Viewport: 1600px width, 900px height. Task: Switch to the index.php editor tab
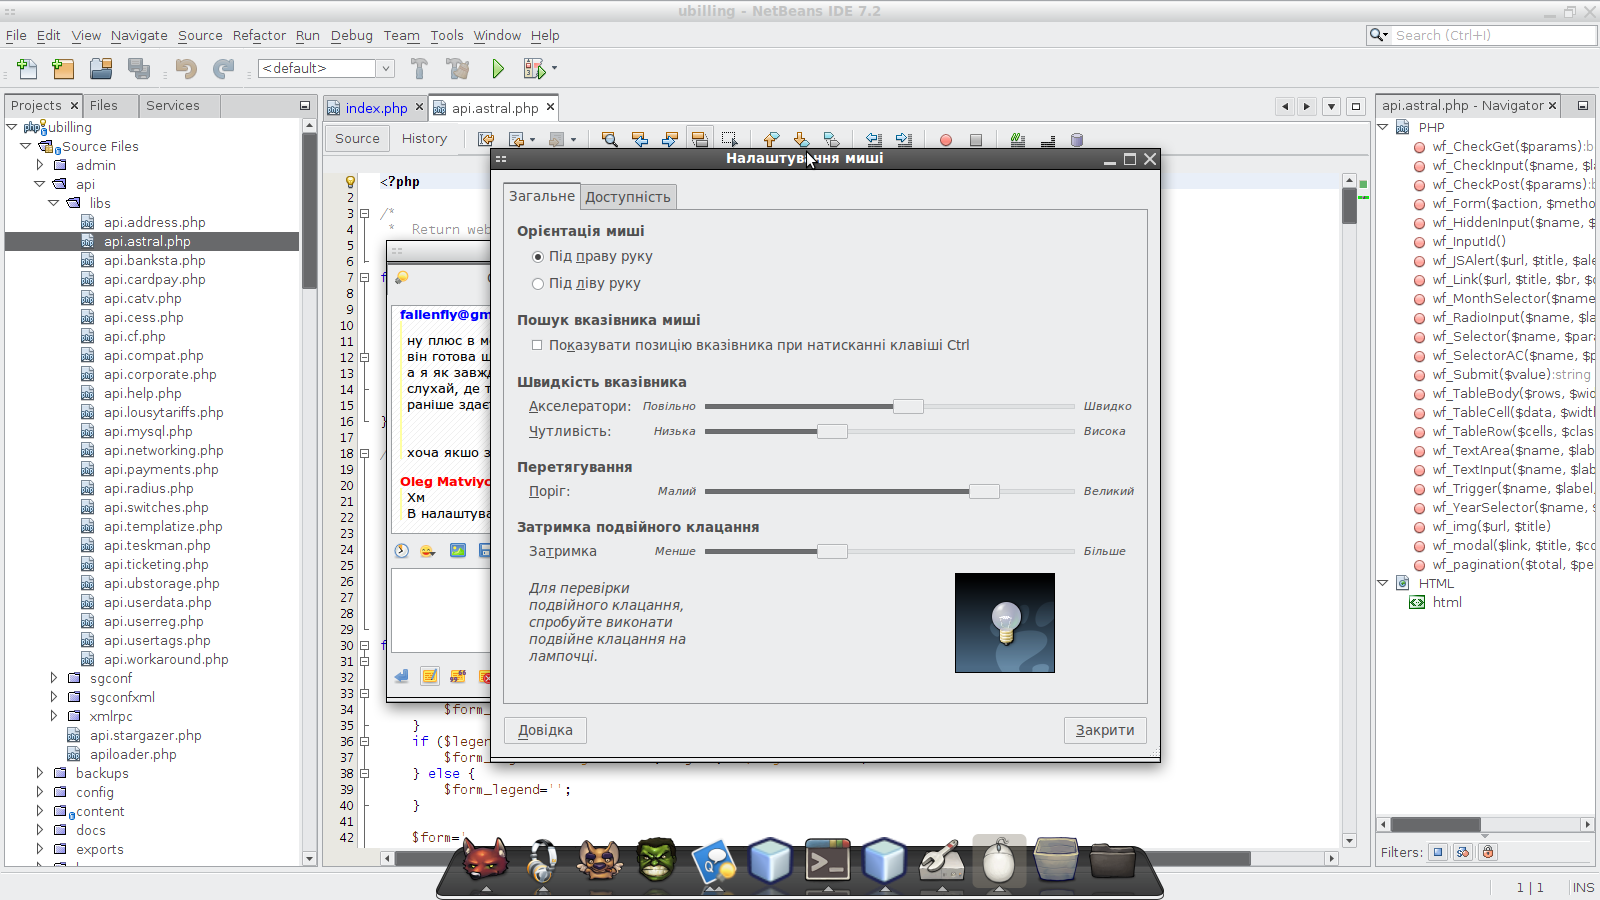pos(376,108)
